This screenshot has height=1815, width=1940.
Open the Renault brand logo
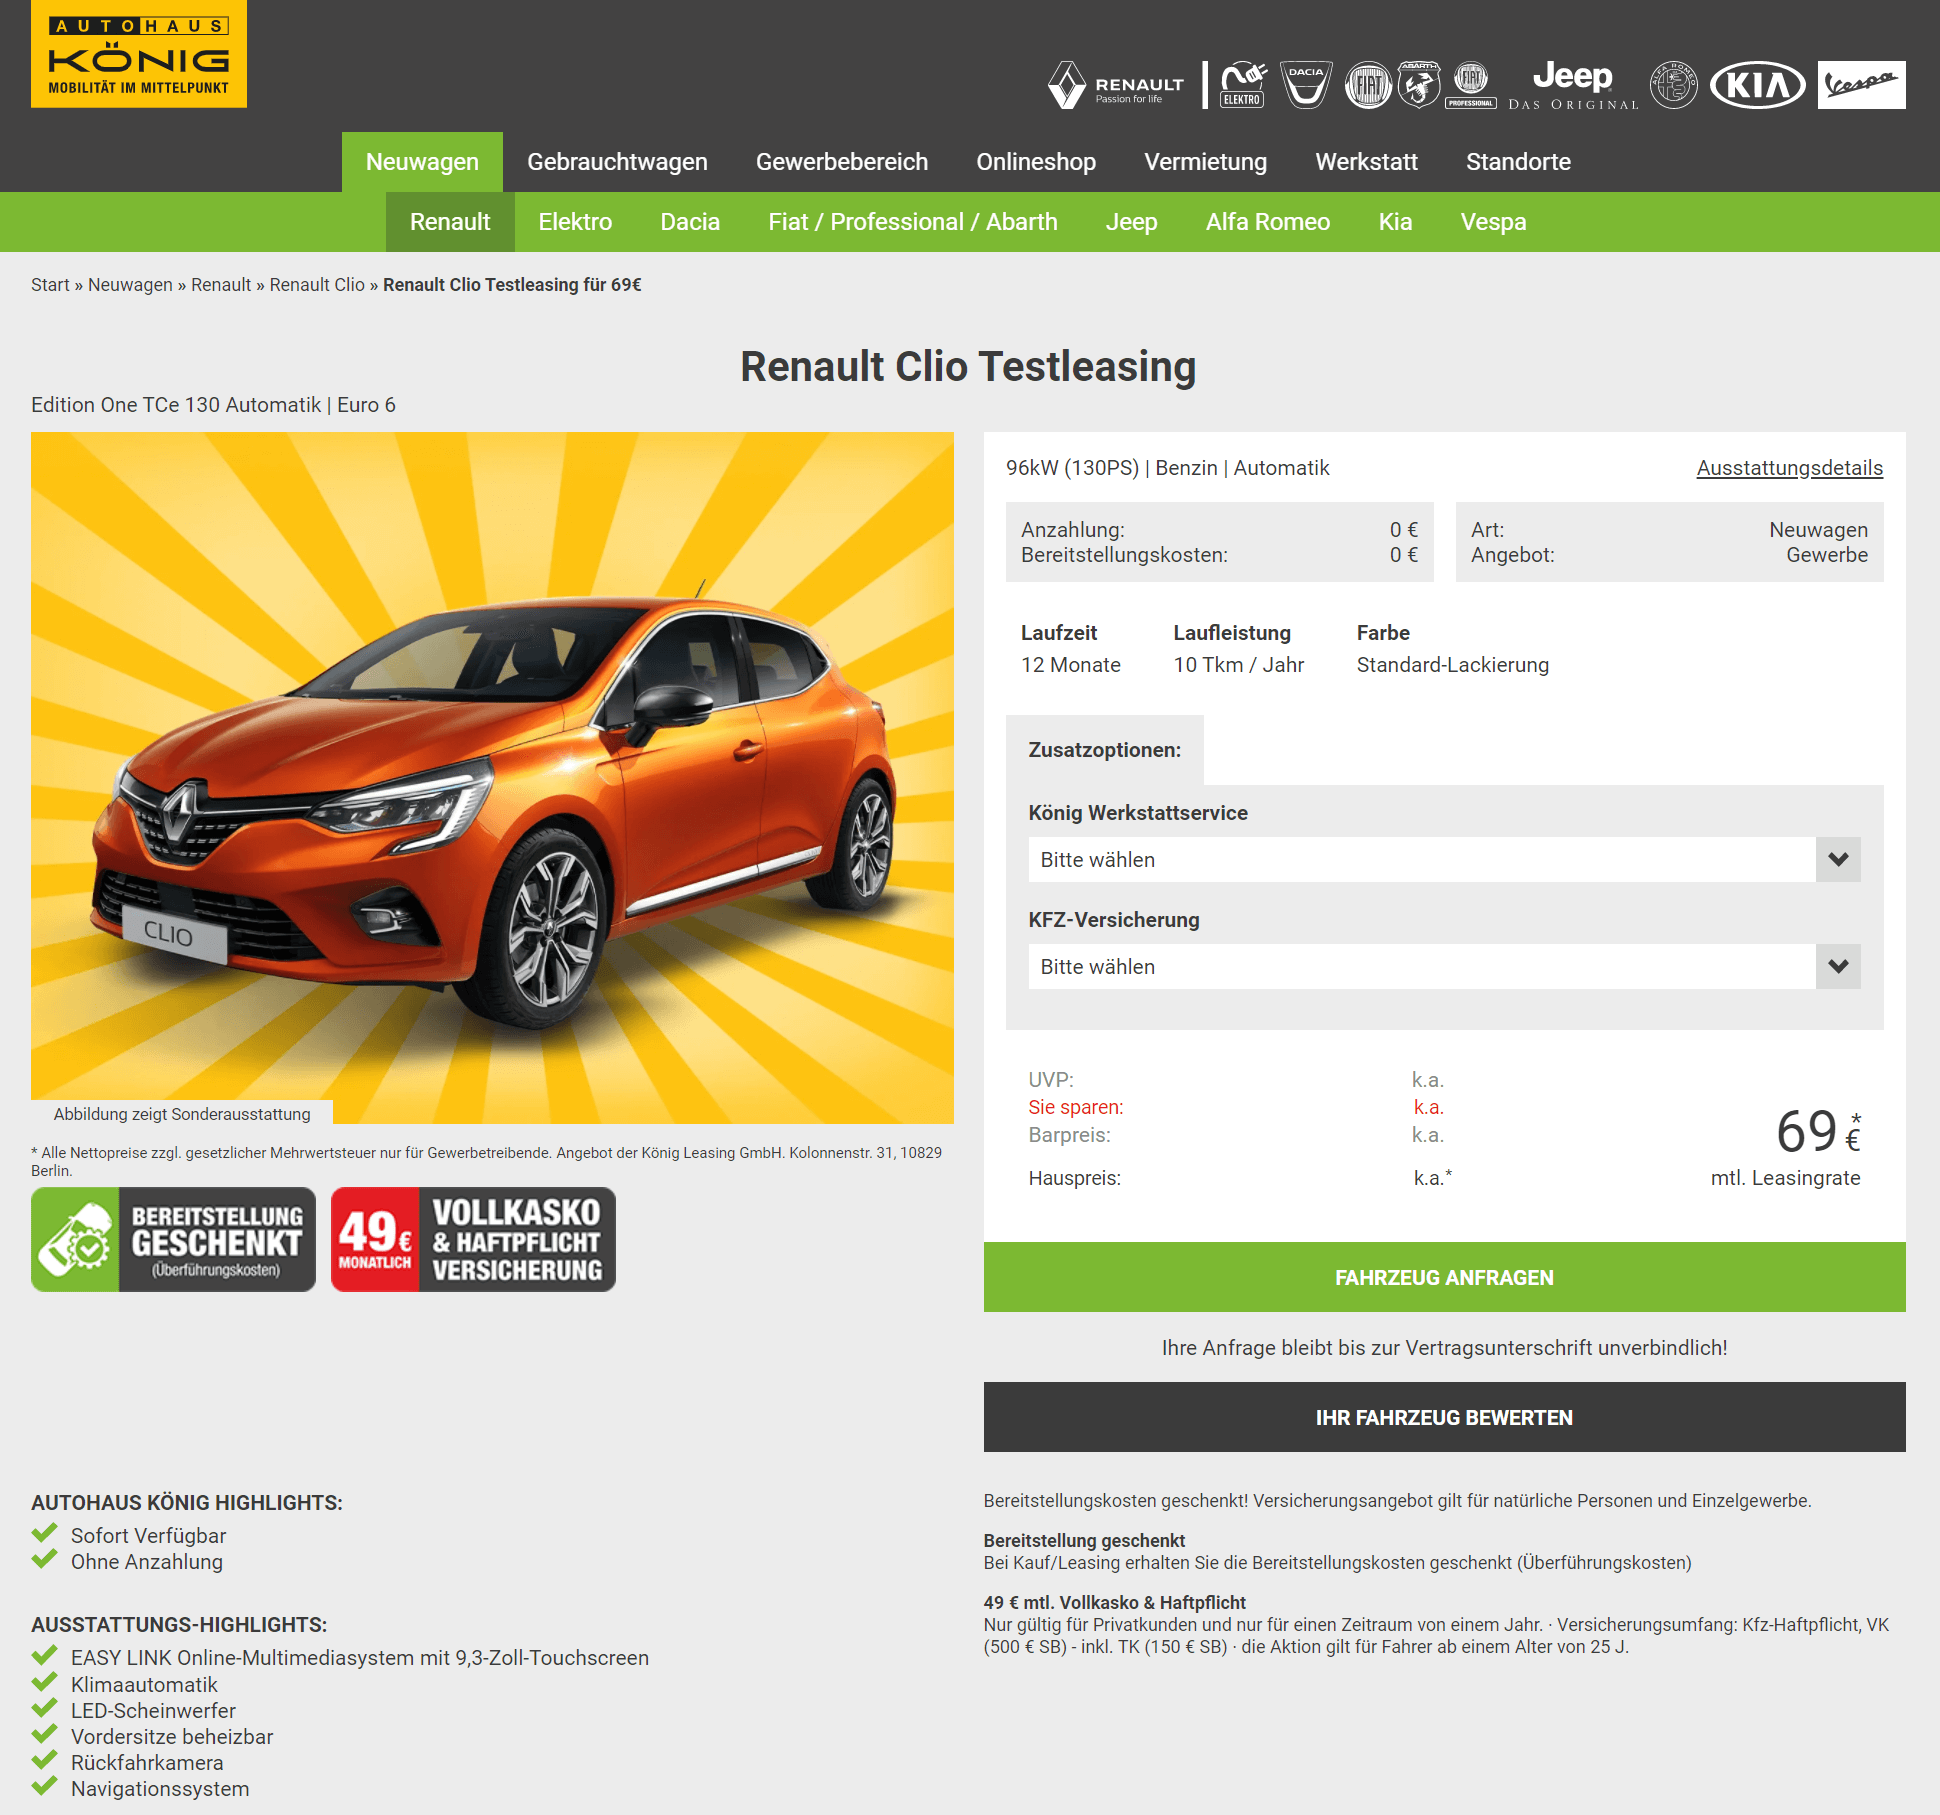coord(1116,85)
